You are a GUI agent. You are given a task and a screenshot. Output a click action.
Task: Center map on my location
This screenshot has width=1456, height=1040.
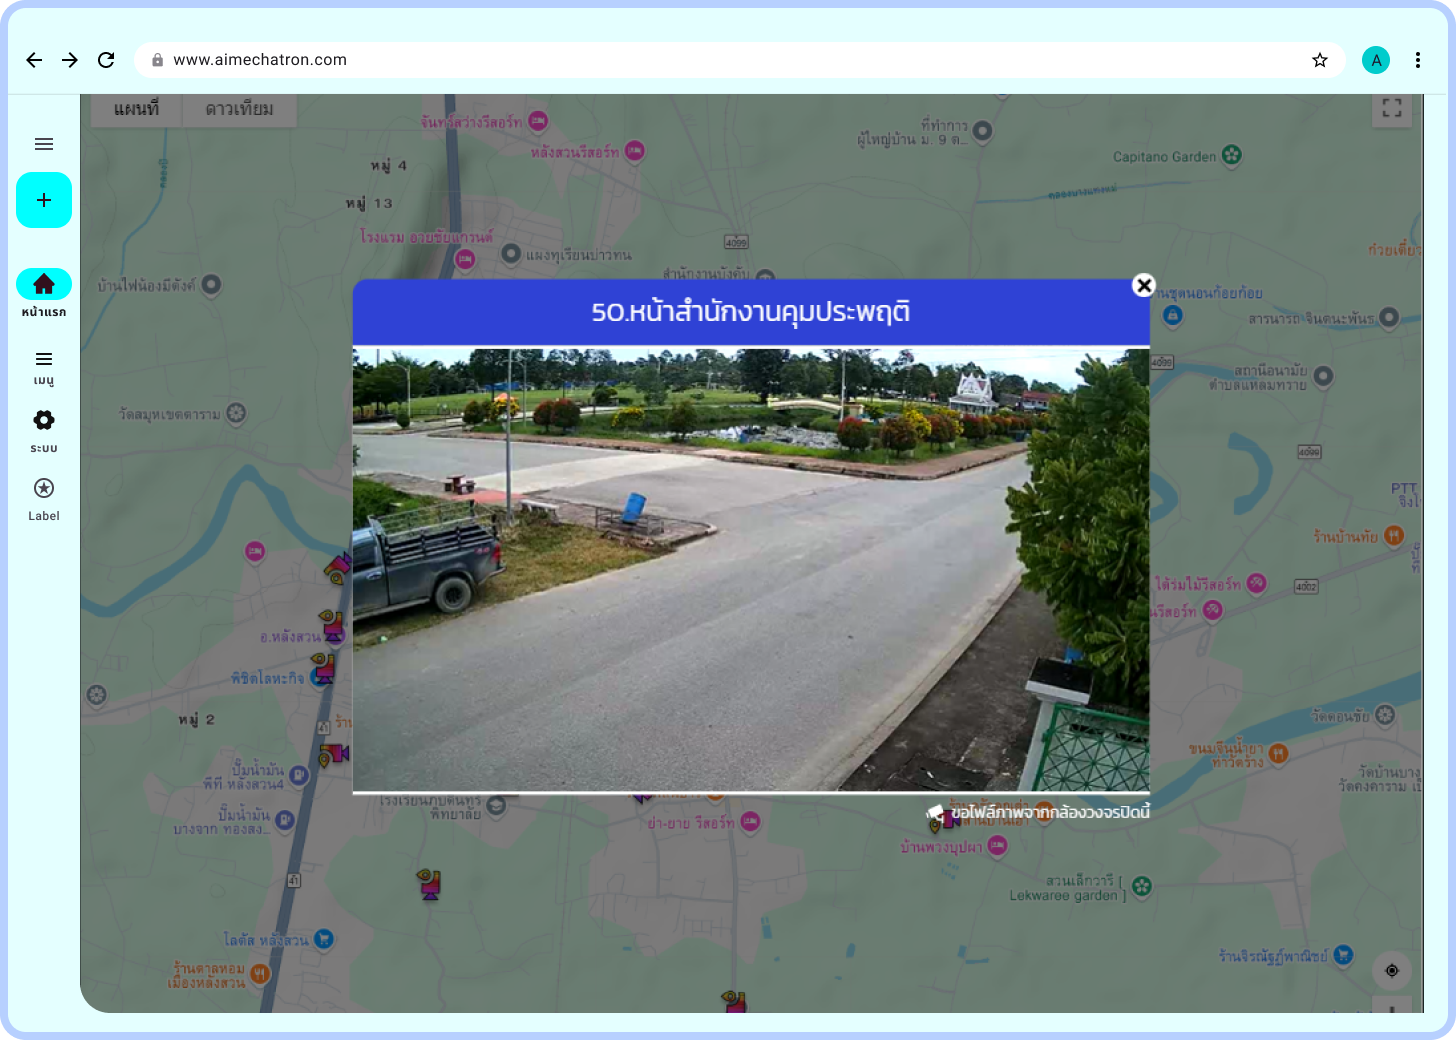[1392, 970]
